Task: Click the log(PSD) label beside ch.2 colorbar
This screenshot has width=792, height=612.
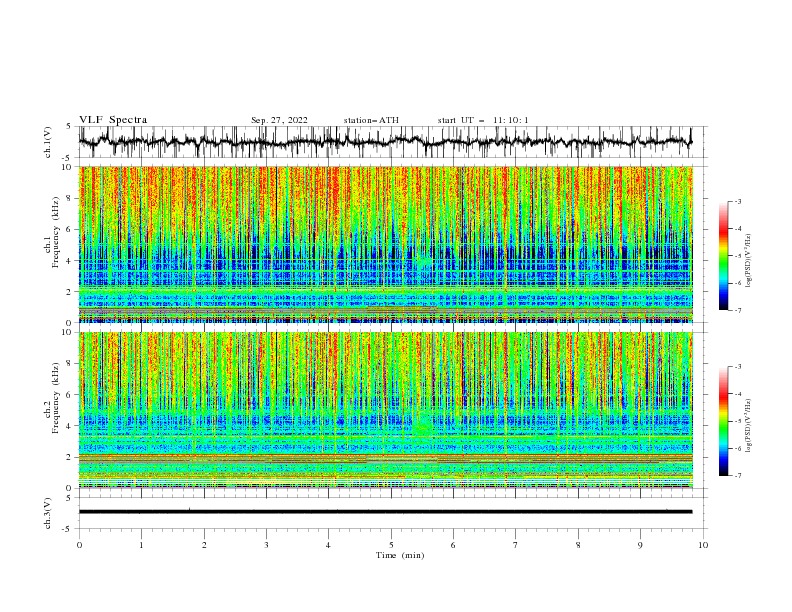Action: (x=748, y=425)
